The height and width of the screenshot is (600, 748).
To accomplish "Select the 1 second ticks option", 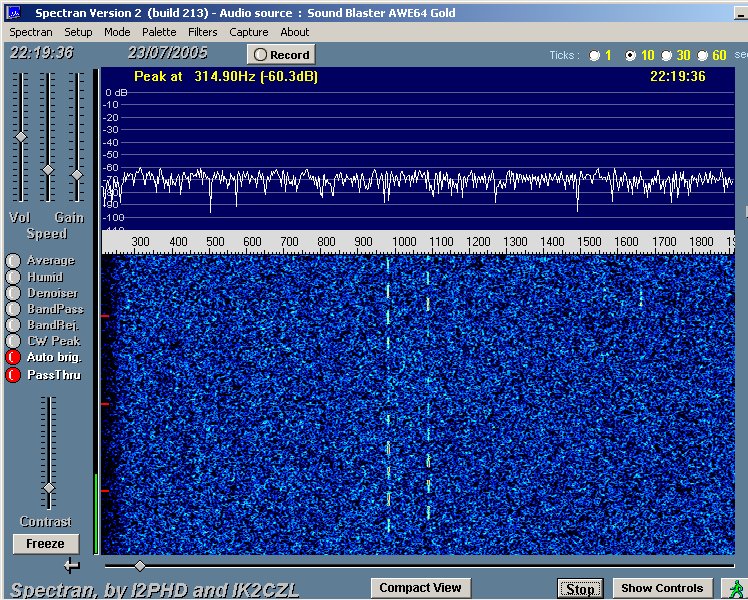I will click(x=595, y=55).
